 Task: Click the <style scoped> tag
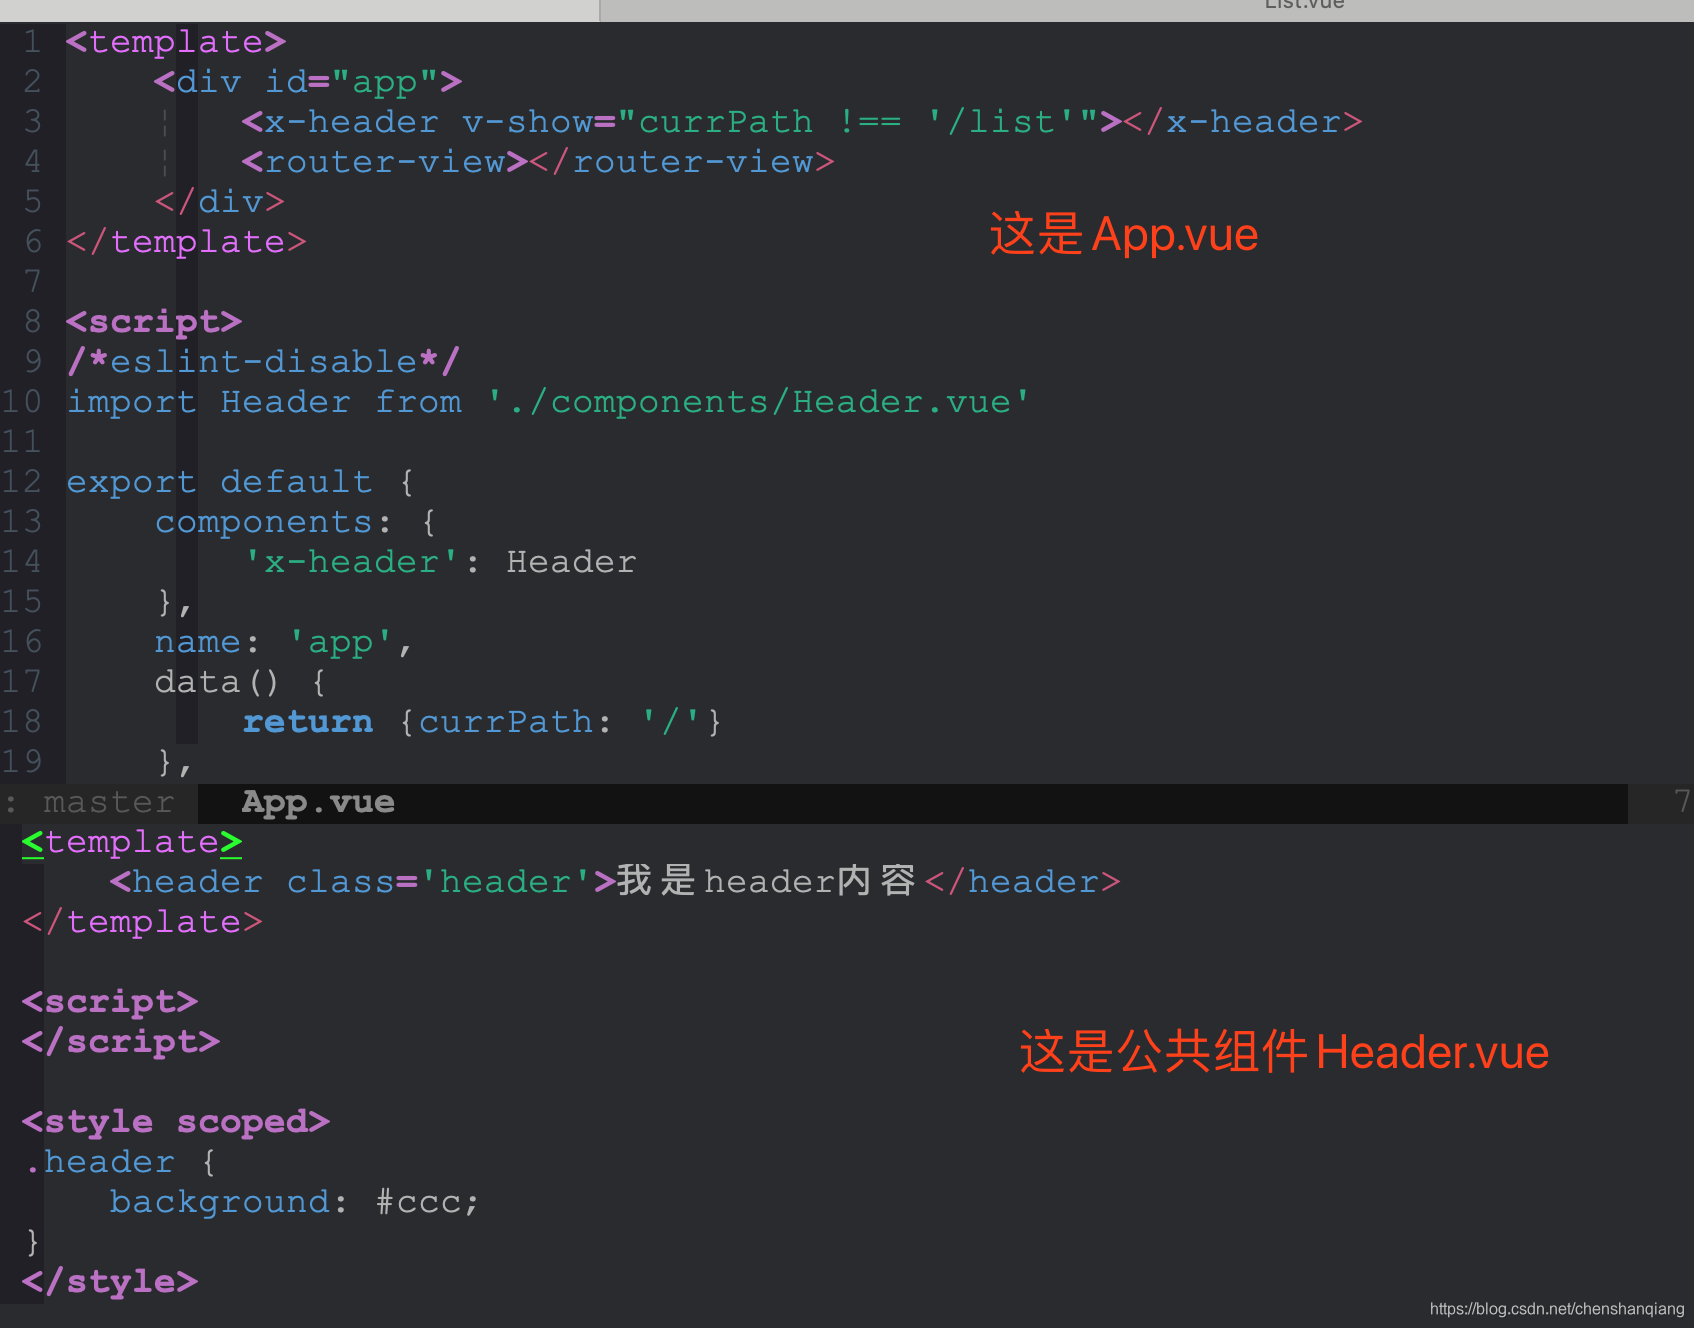pyautogui.click(x=176, y=1122)
